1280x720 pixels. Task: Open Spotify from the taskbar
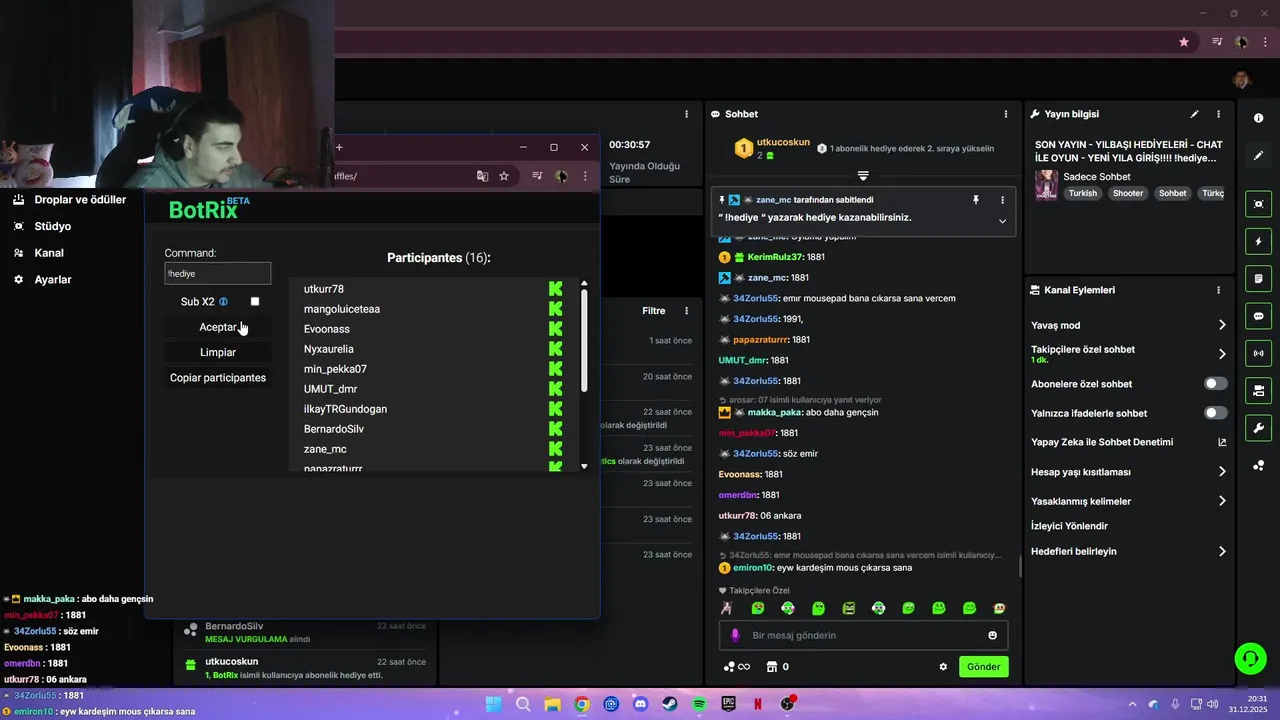[699, 704]
